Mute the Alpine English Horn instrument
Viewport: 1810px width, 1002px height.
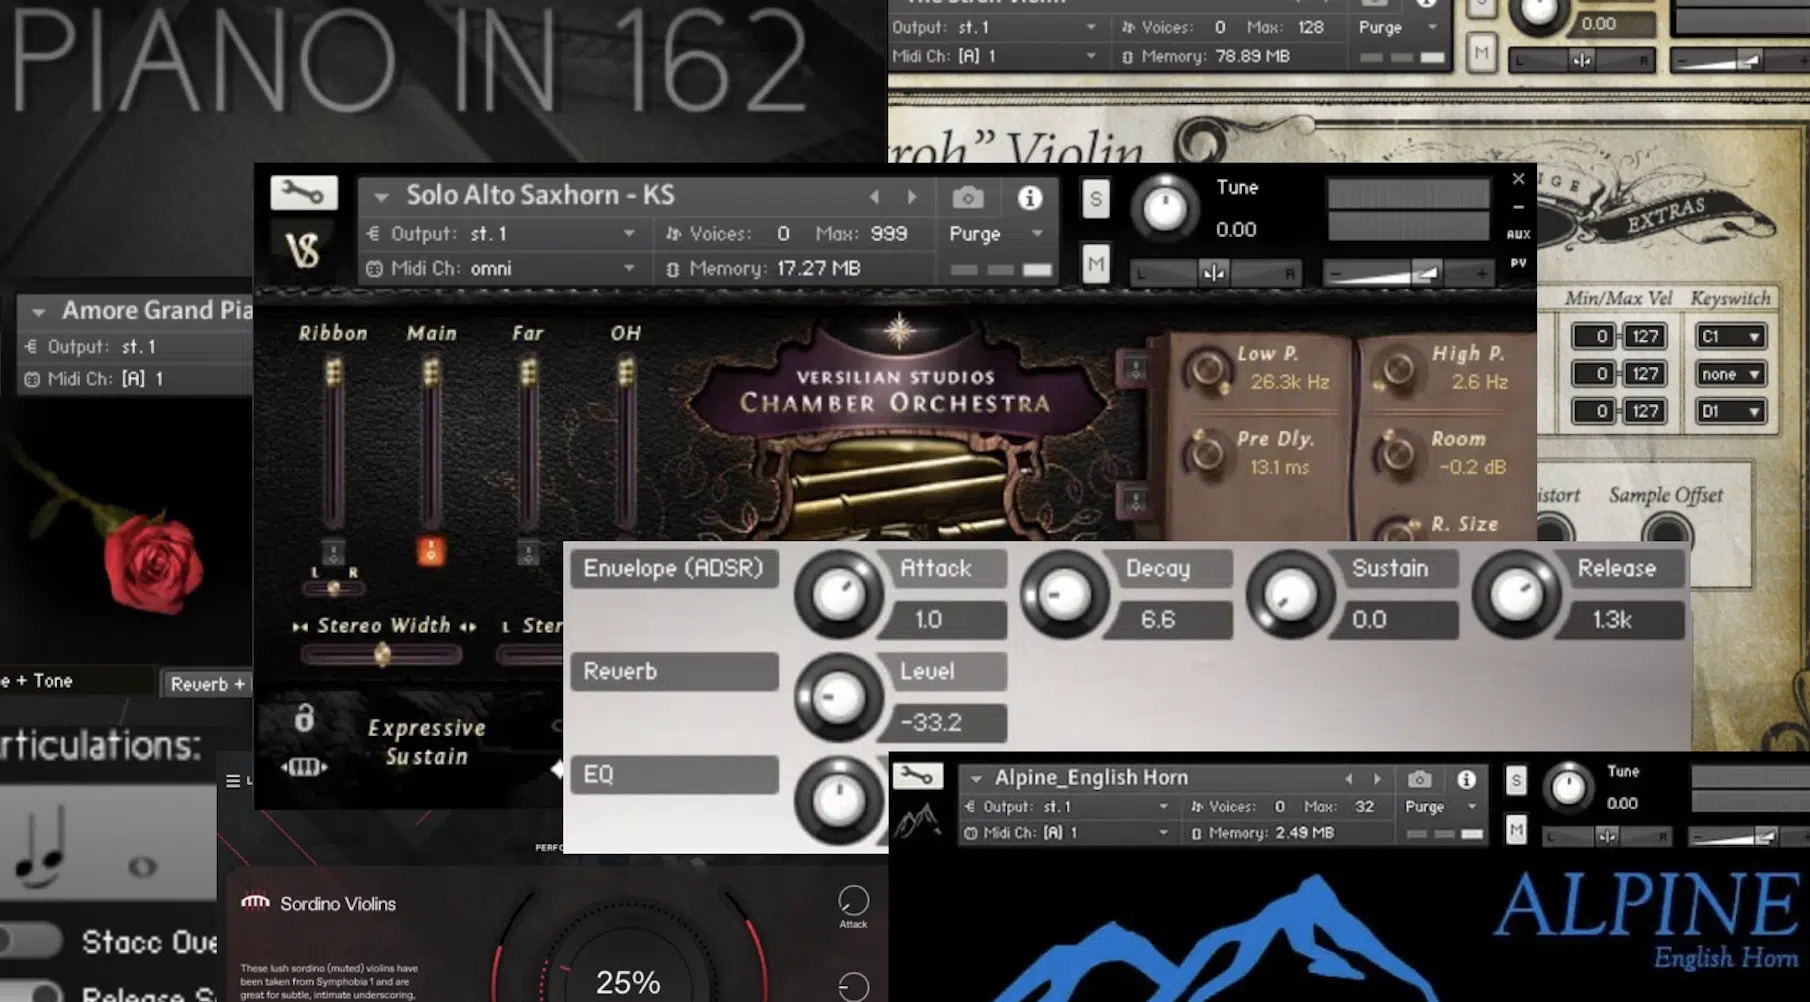(1516, 829)
